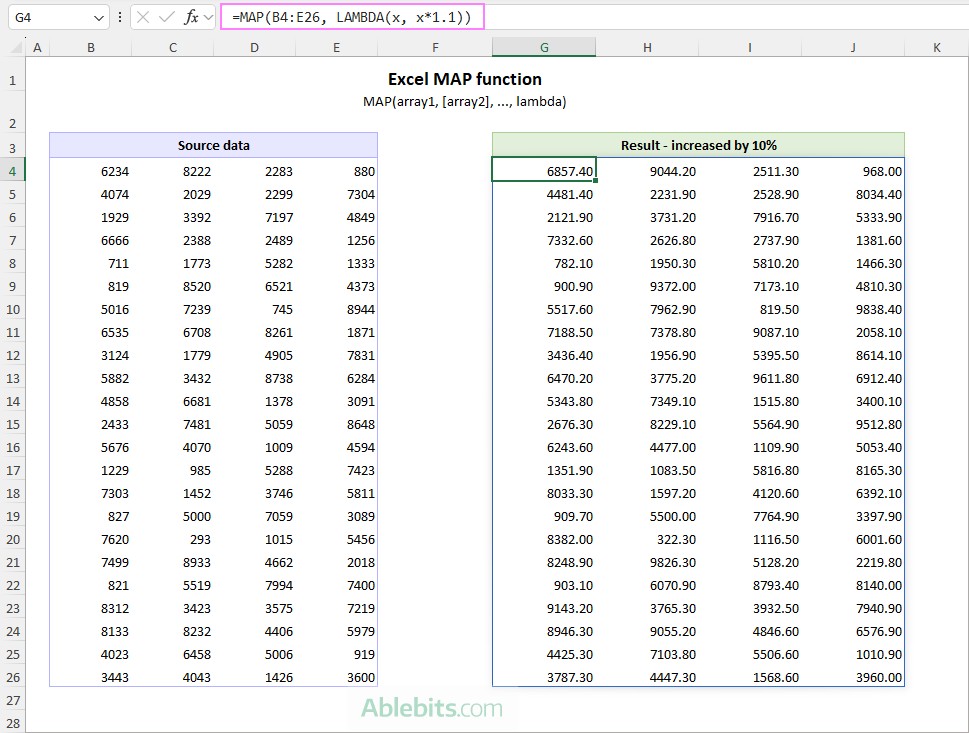This screenshot has height=733, width=969.
Task: Select result cell 968.00
Action: (x=853, y=172)
